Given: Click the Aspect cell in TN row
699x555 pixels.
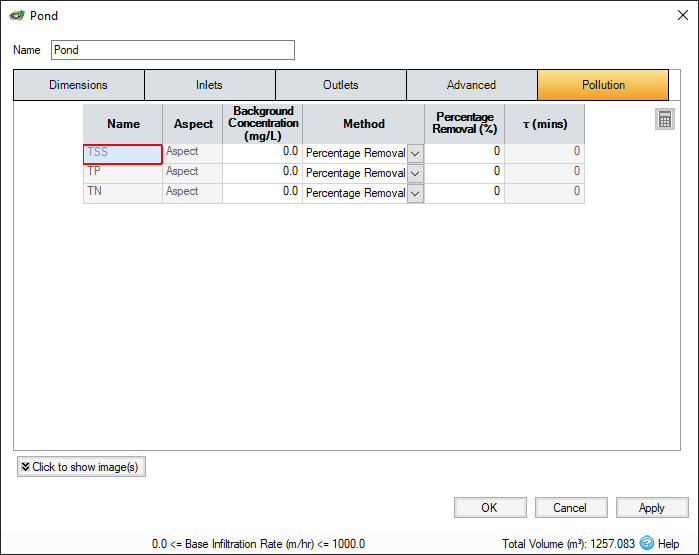Looking at the screenshot, I should pos(193,193).
